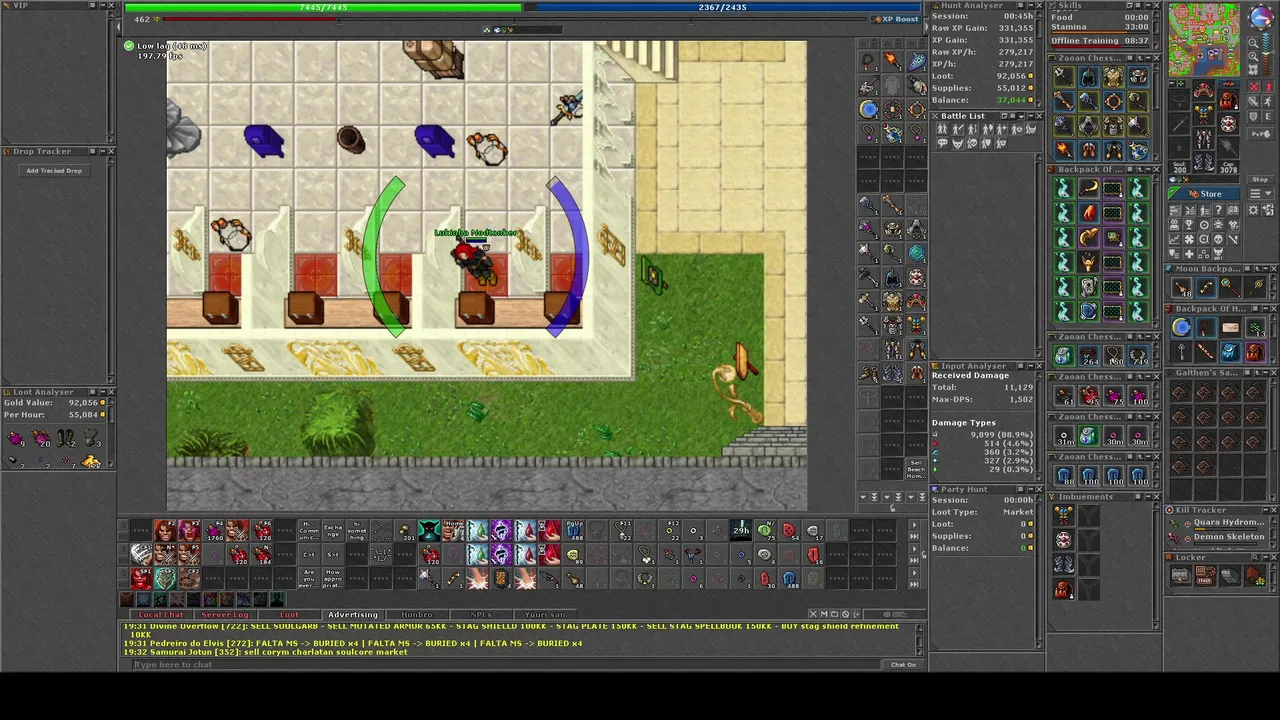Click the red backpack equipment slot
This screenshot has width=1280, height=720.
(x=1228, y=100)
